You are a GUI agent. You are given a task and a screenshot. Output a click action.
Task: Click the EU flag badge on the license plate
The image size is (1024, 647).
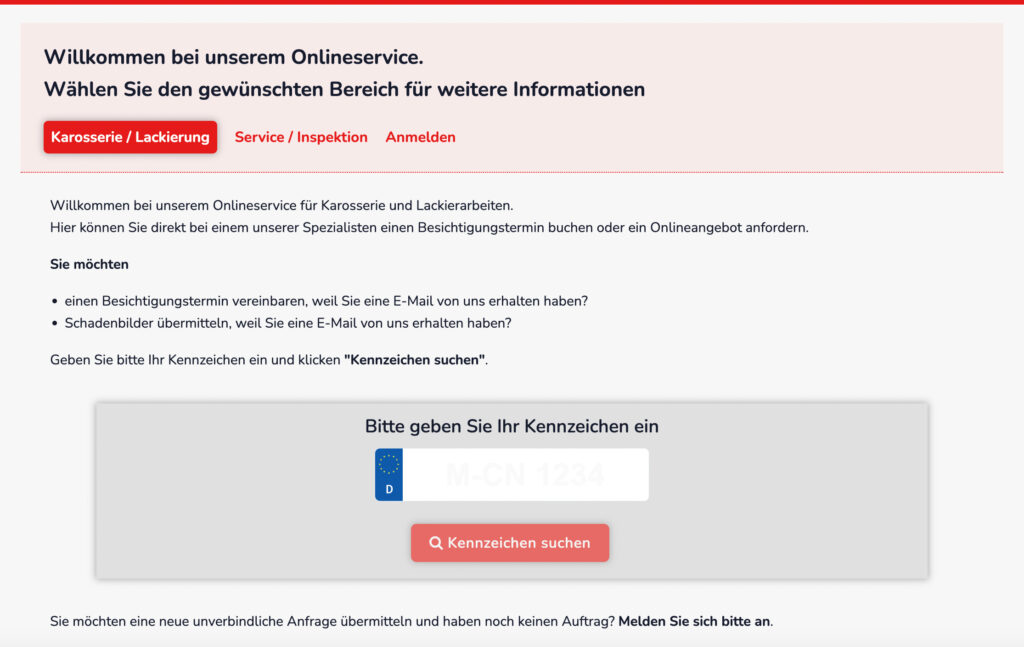388,474
